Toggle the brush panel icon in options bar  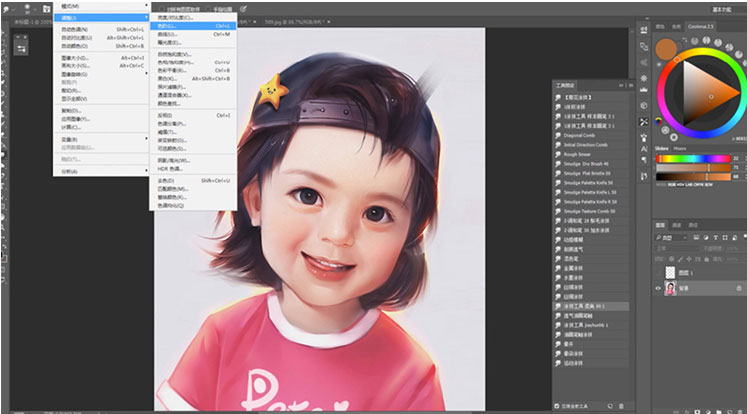(46, 9)
